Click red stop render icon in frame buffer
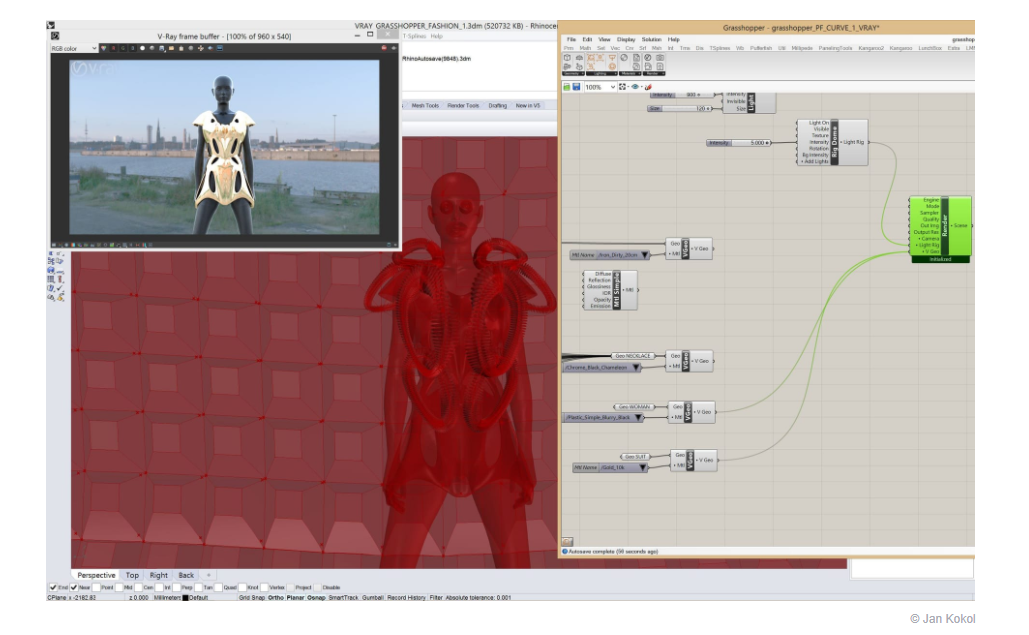This screenshot has height=635, width=1029. [x=384, y=48]
